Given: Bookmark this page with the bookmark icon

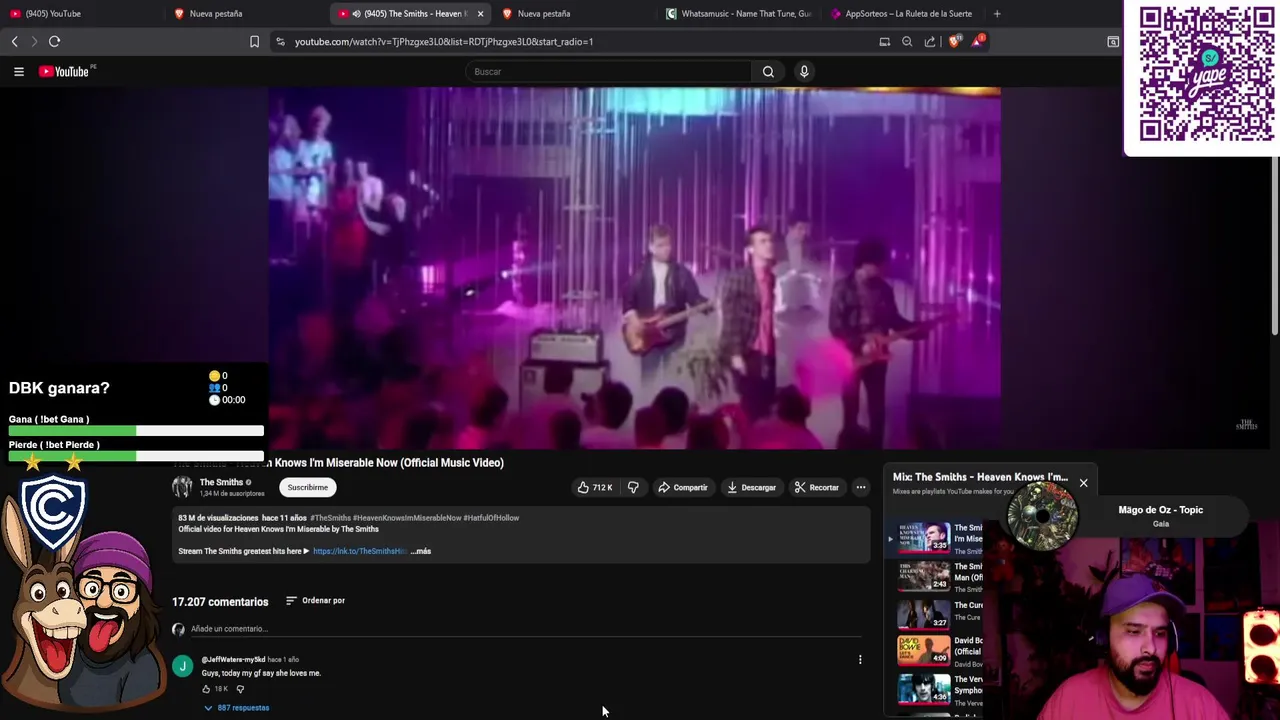Looking at the screenshot, I should pos(254,41).
